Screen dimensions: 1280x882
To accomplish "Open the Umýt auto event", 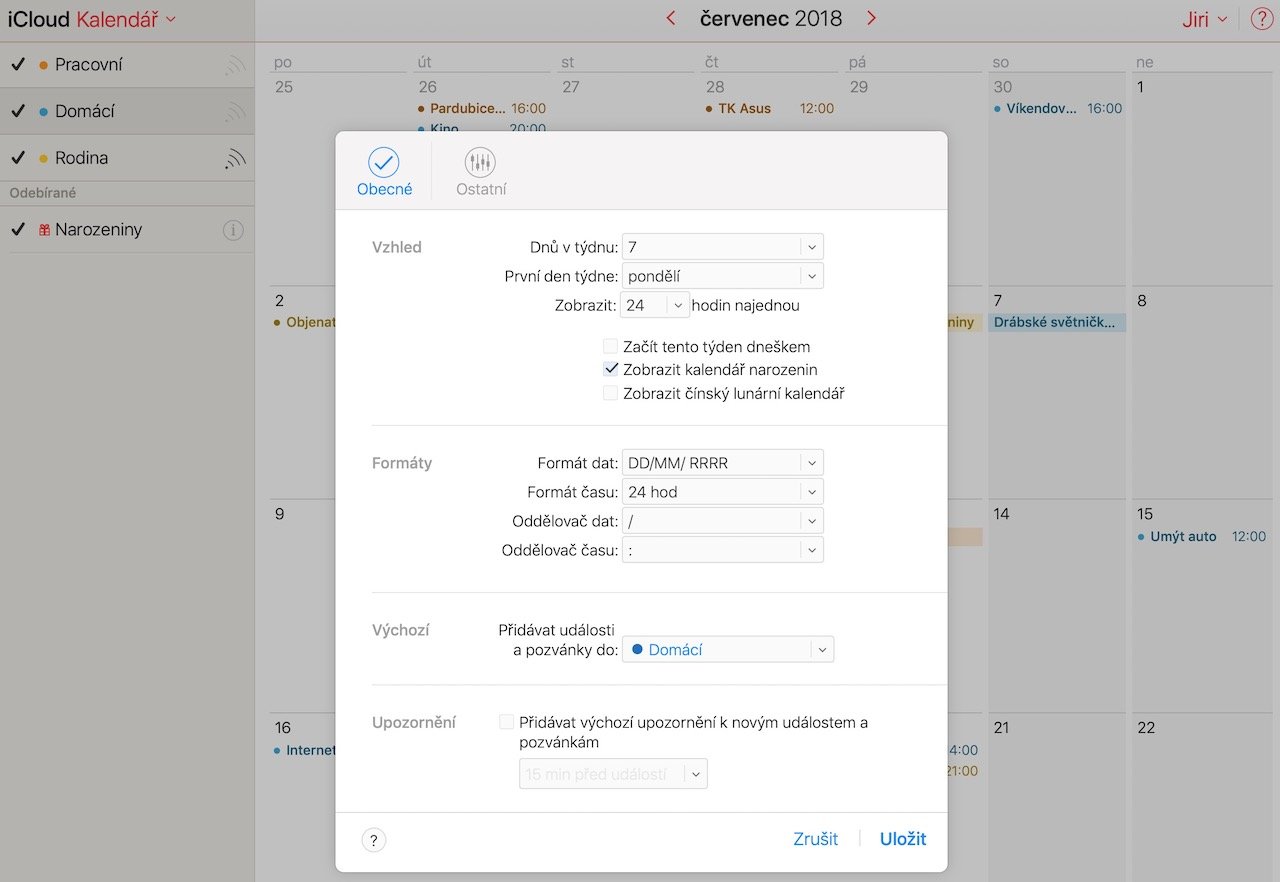I will 1202,536.
